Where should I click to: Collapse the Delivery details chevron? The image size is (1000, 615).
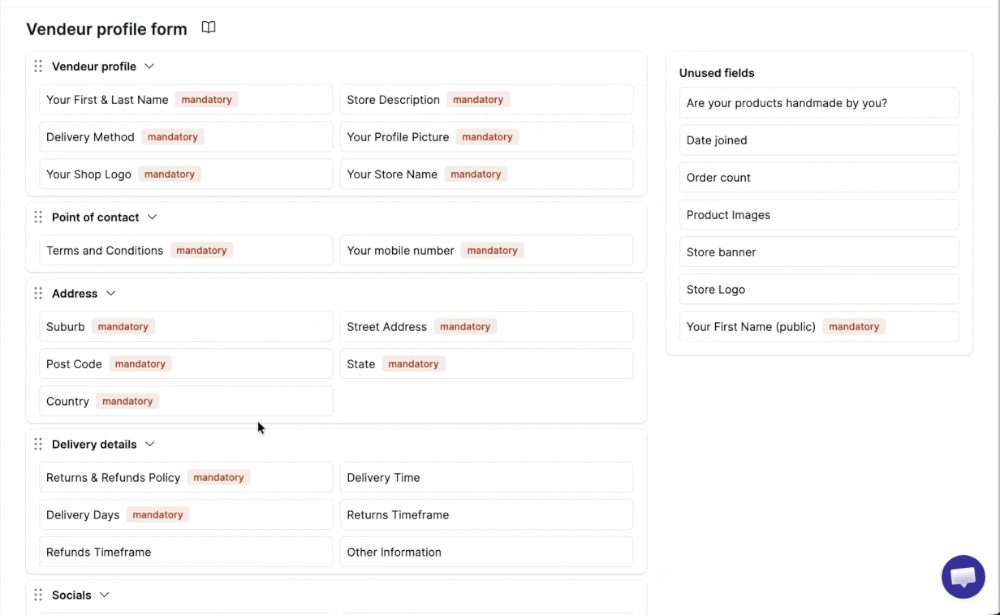tap(150, 444)
